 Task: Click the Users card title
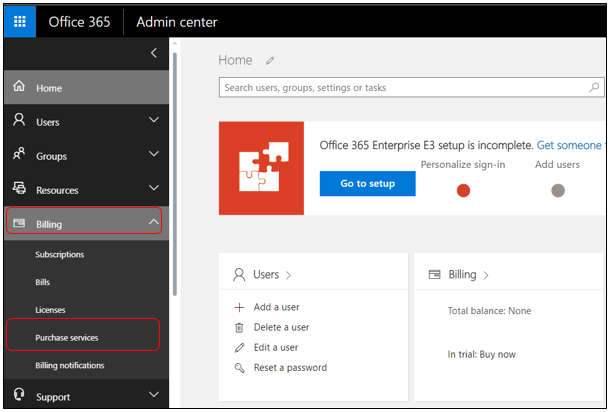pyautogui.click(x=266, y=274)
